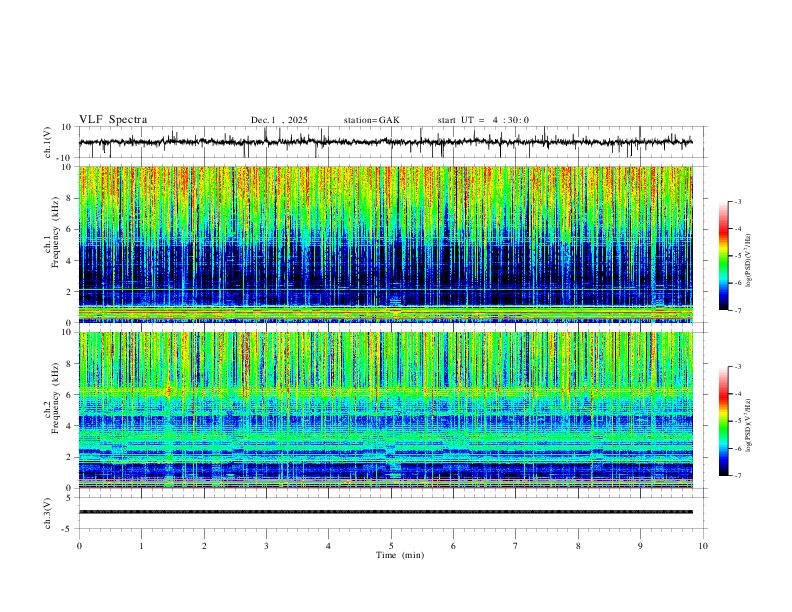Click the time axis tick label "0"
The height and width of the screenshot is (612, 792).
[x=79, y=546]
